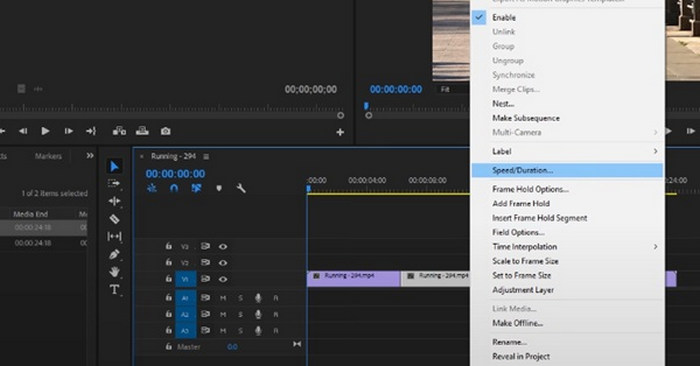The height and width of the screenshot is (366, 700).
Task: Close the Running - 294 sequence tab
Action: tap(142, 156)
